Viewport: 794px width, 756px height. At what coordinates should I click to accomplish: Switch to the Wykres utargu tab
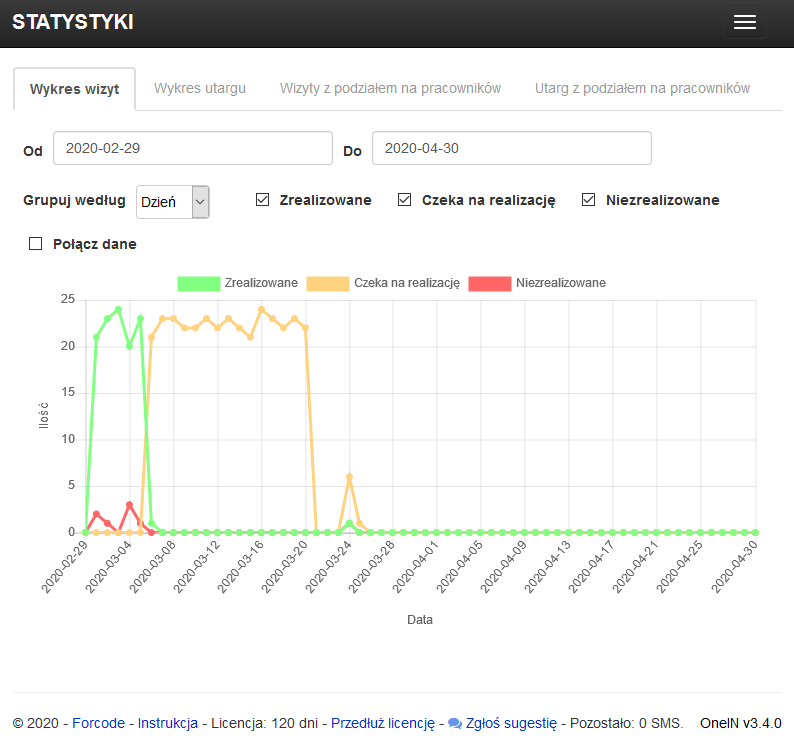pyautogui.click(x=200, y=88)
